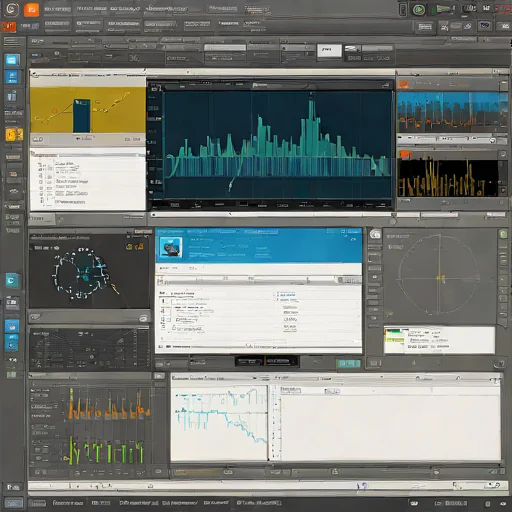The width and height of the screenshot is (512, 512).
Task: Click the orange lock icons on dark circle panel
Action: (x=135, y=247)
